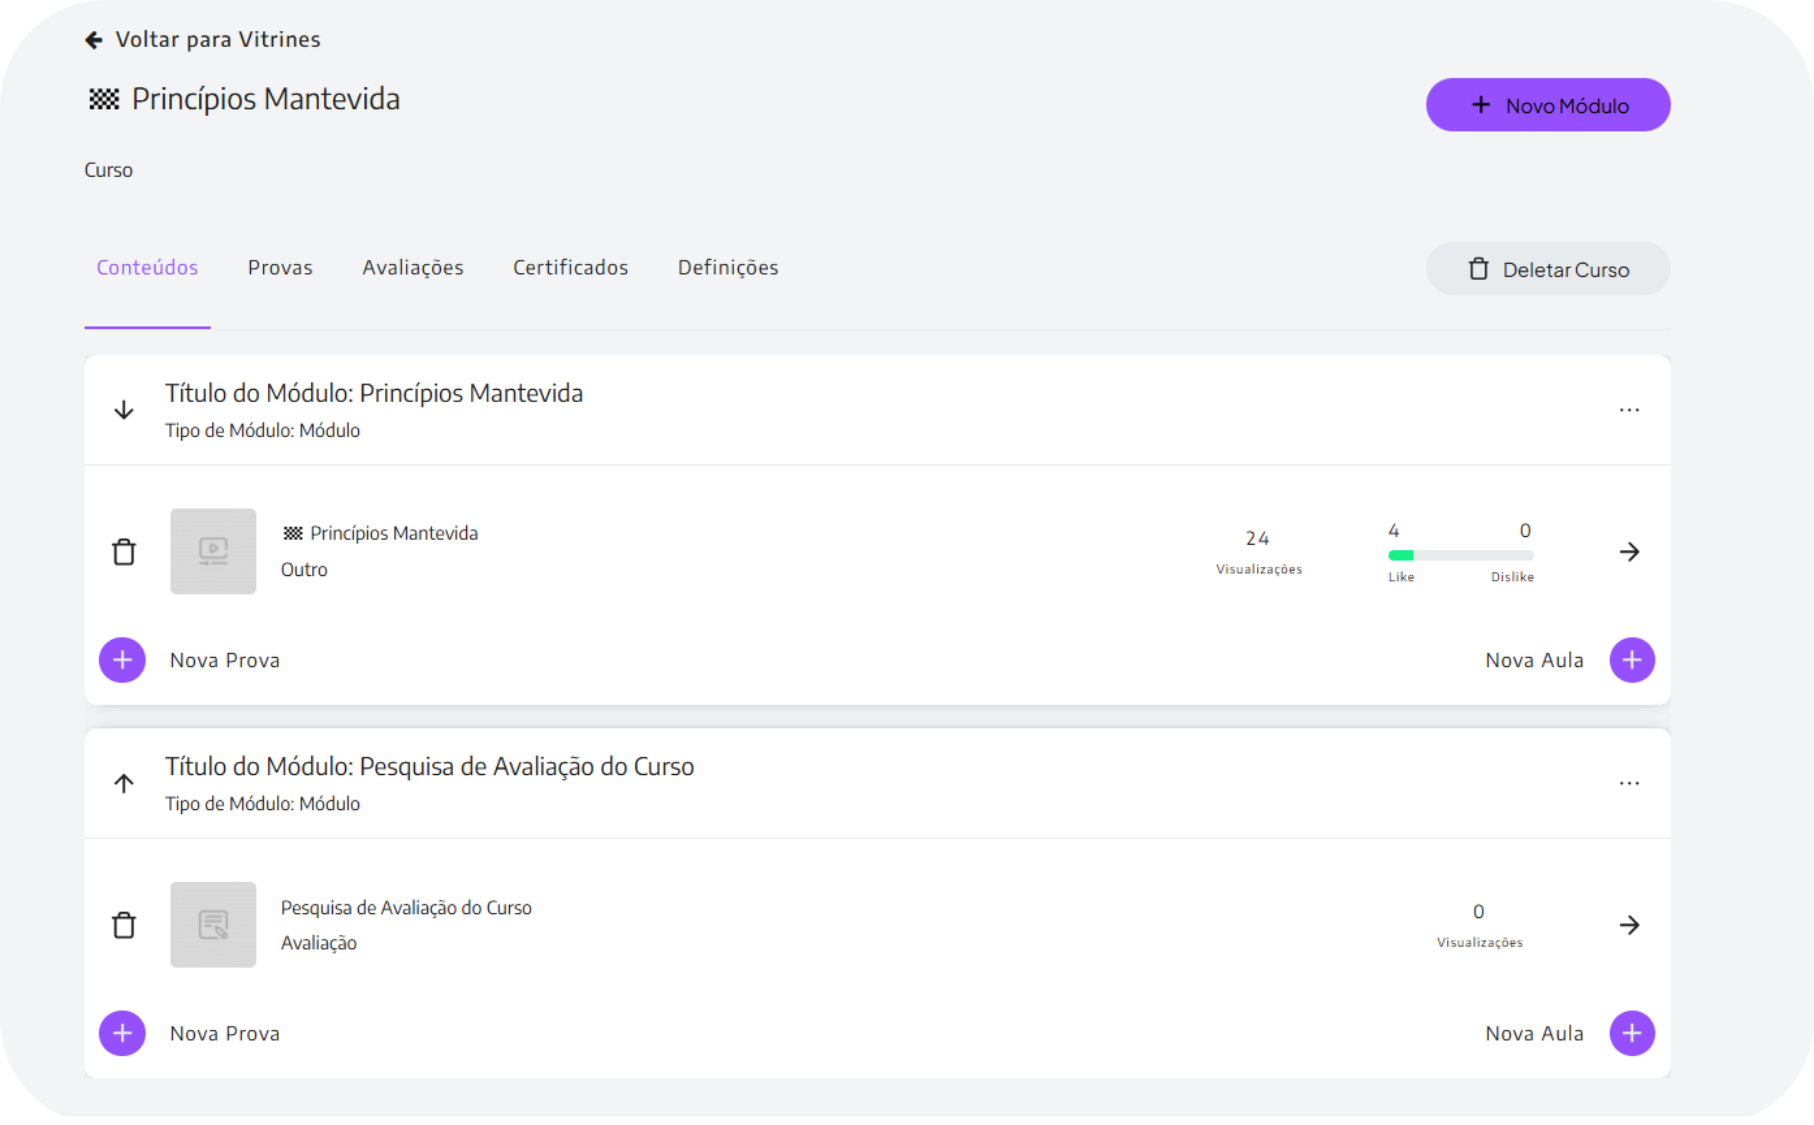This screenshot has width=1814, height=1125.
Task: Click the Like/Dislike ratio bar
Action: (1460, 555)
